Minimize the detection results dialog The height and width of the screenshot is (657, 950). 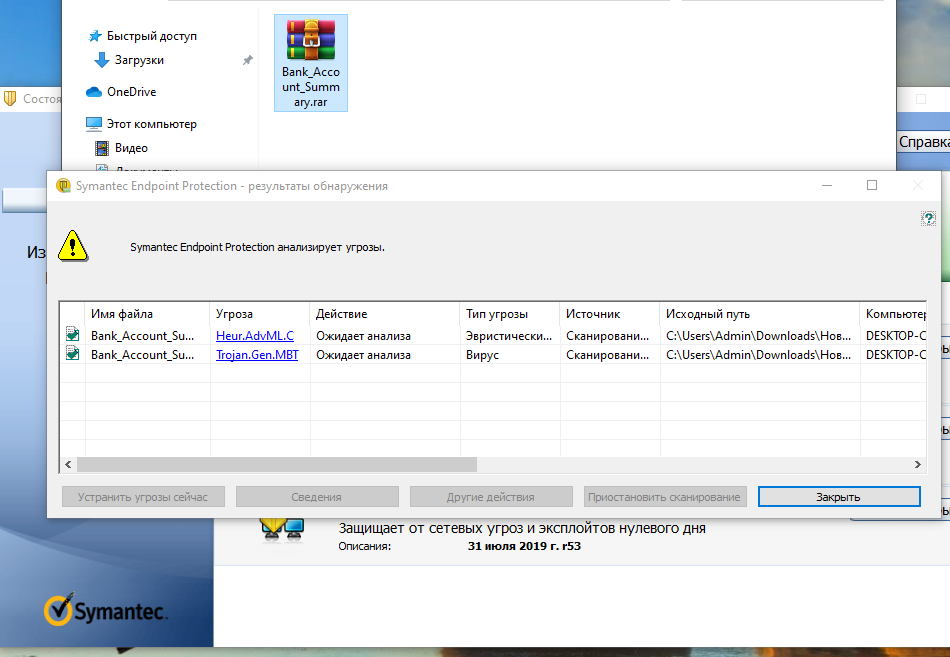click(x=827, y=185)
